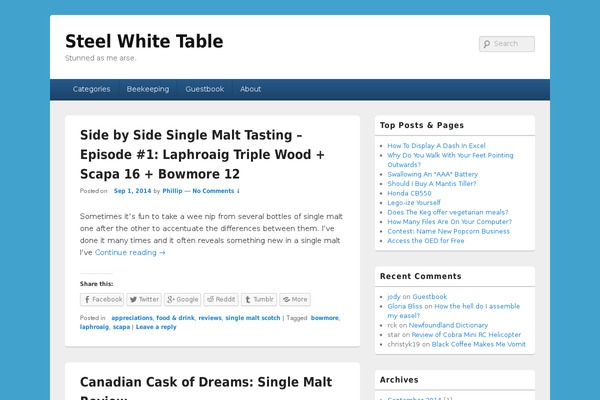Open How the hell do I assemble my easel
The height and width of the screenshot is (400, 600).
tap(453, 311)
